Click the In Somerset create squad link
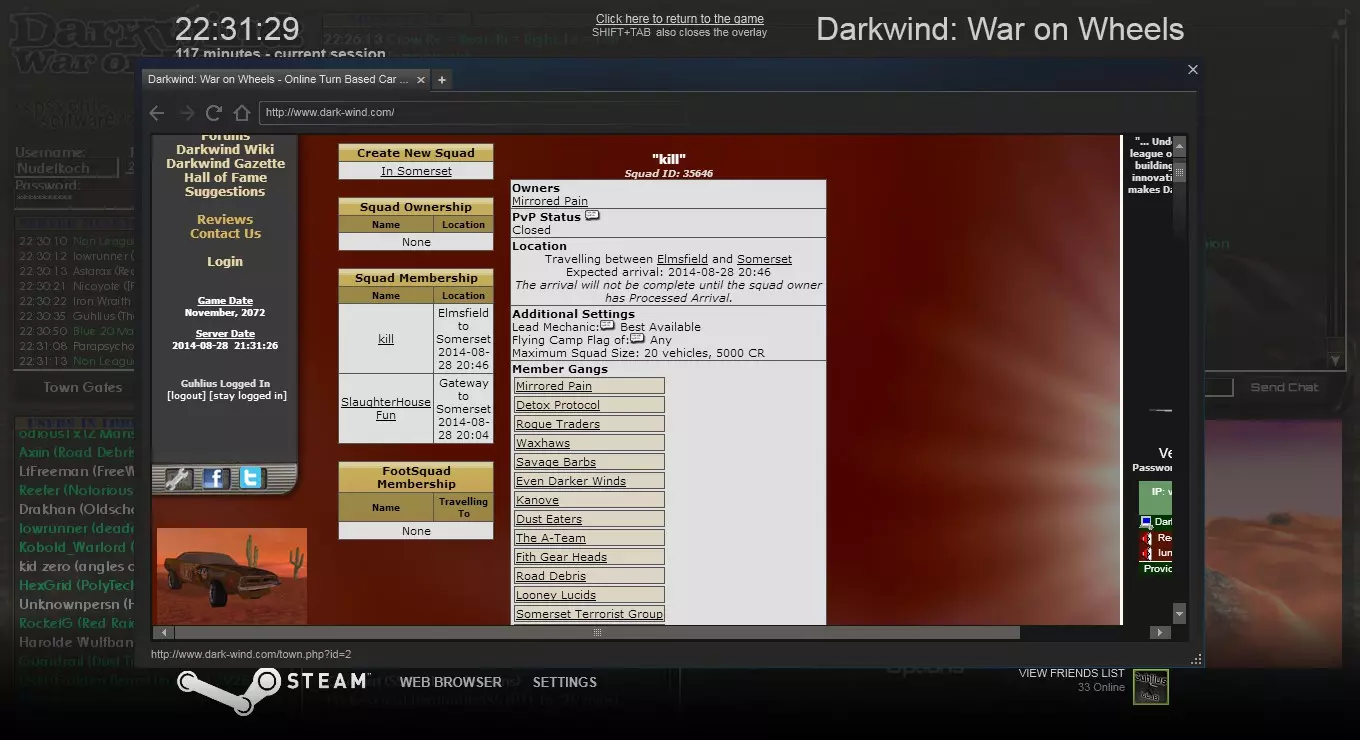The width and height of the screenshot is (1360, 740). click(x=416, y=171)
